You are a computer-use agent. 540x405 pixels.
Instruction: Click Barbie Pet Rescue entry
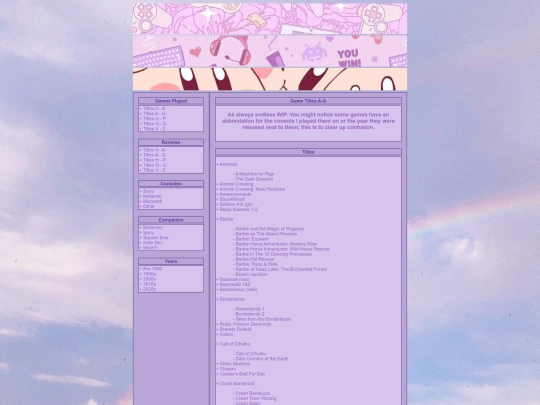click(x=255, y=259)
